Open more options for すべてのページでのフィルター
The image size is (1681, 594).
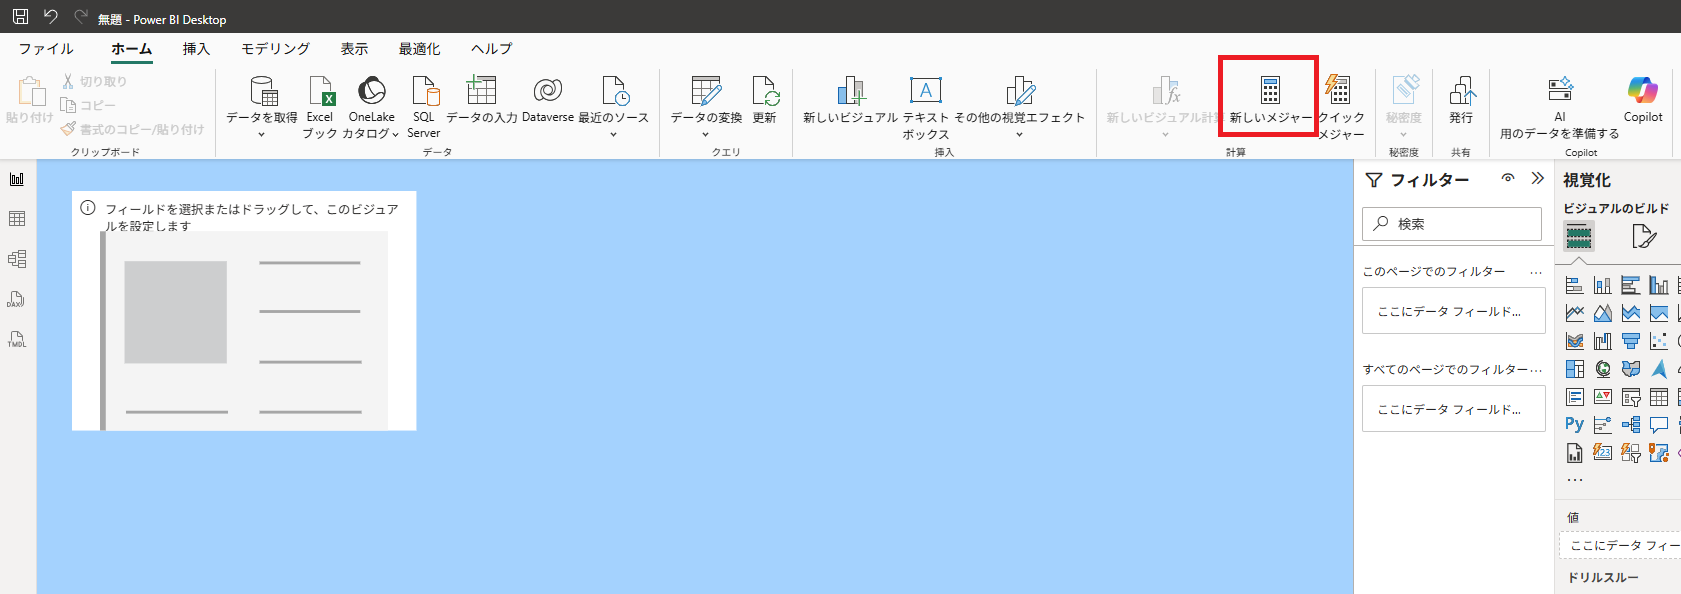[x=1536, y=370]
